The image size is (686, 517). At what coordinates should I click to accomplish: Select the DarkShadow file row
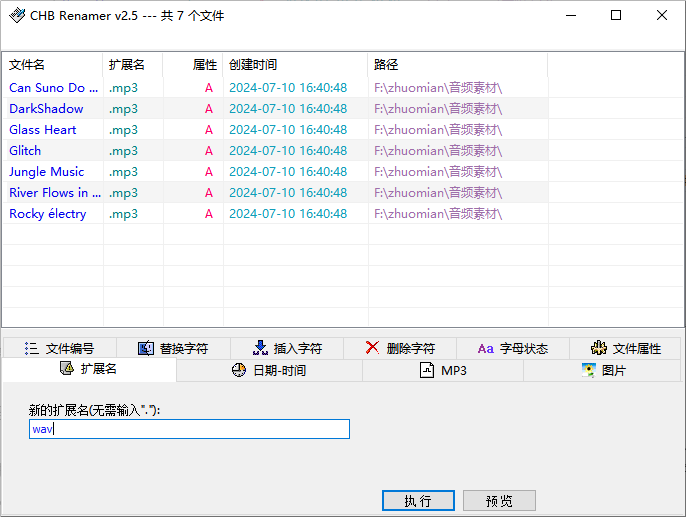pyautogui.click(x=46, y=108)
